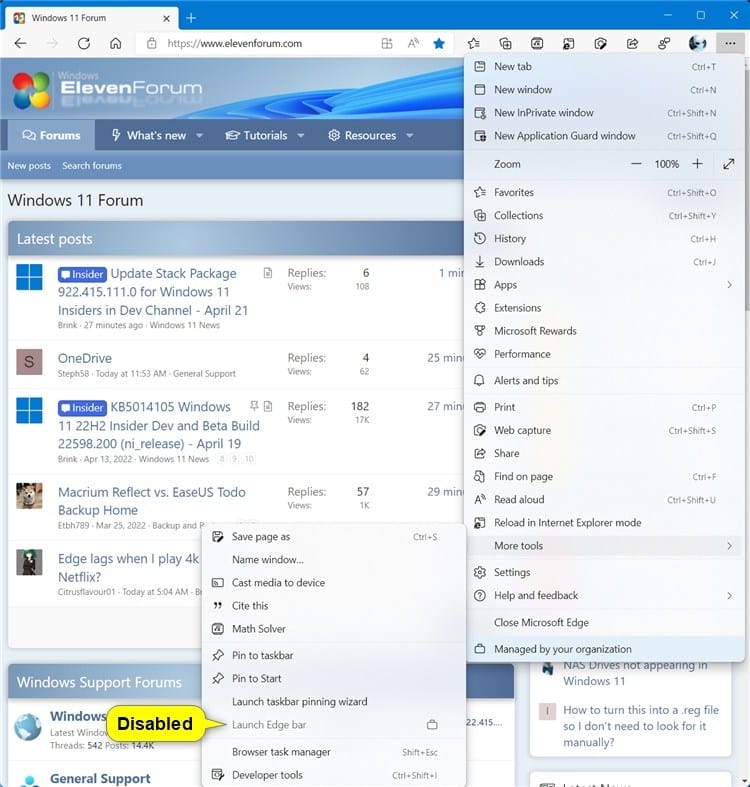The width and height of the screenshot is (750, 787).
Task: Open the Collections toolbar icon
Action: 506,44
